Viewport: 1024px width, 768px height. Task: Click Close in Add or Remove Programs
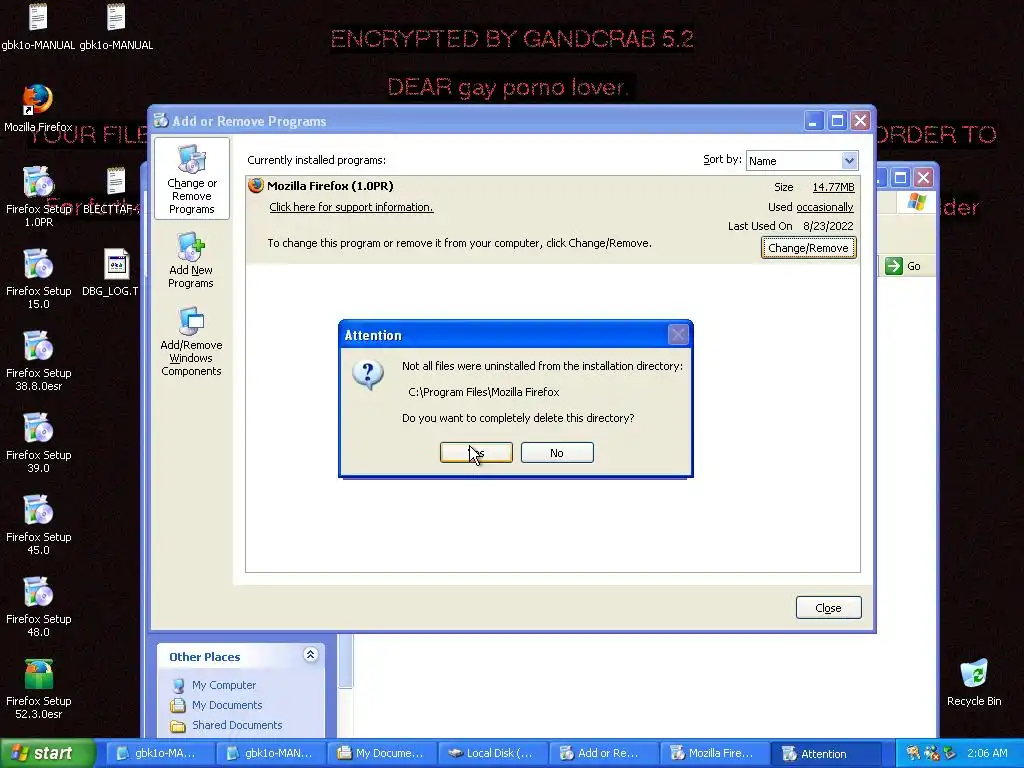click(829, 608)
